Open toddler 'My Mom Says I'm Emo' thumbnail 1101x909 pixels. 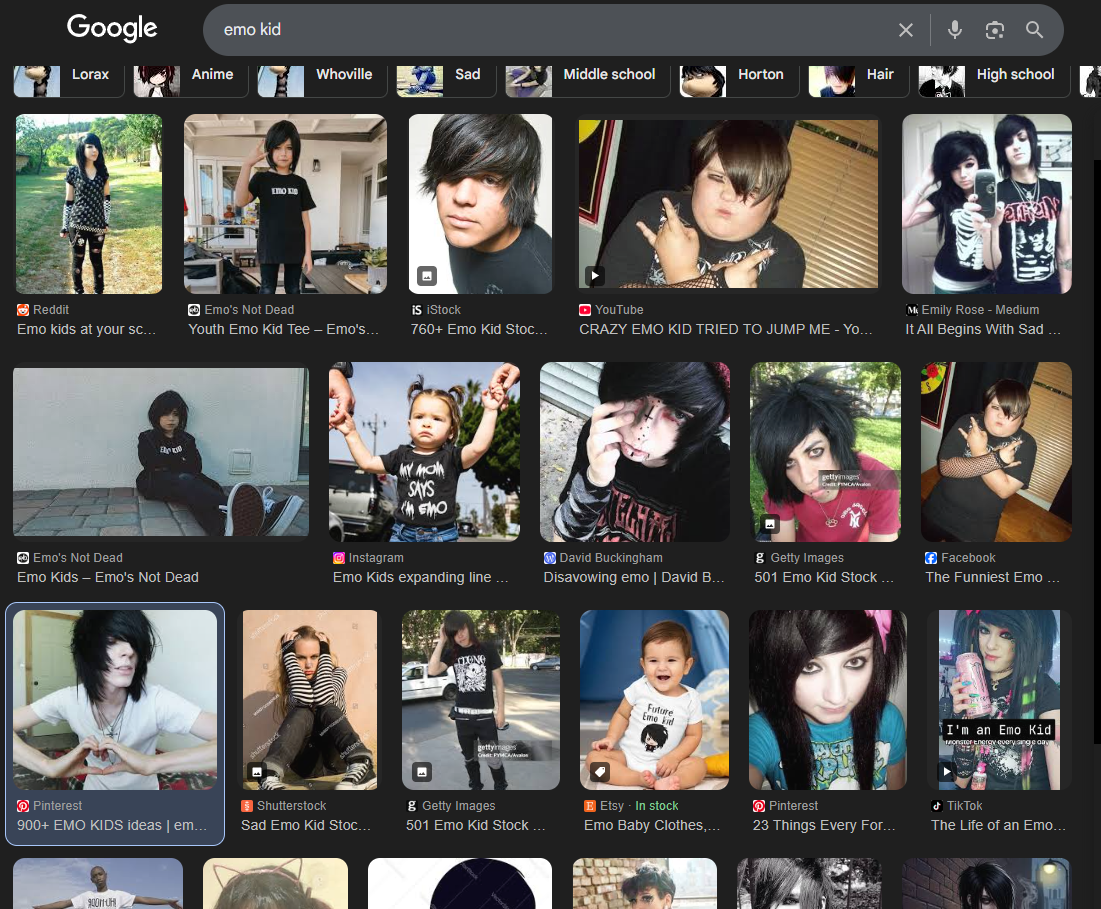[x=425, y=452]
